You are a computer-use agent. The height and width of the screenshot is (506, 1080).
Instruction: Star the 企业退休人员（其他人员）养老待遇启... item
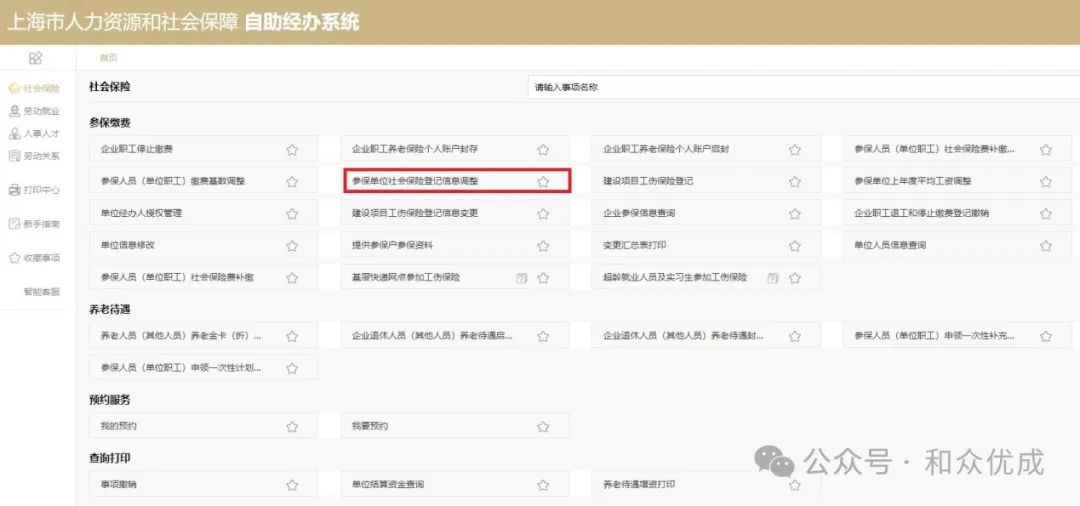click(543, 337)
